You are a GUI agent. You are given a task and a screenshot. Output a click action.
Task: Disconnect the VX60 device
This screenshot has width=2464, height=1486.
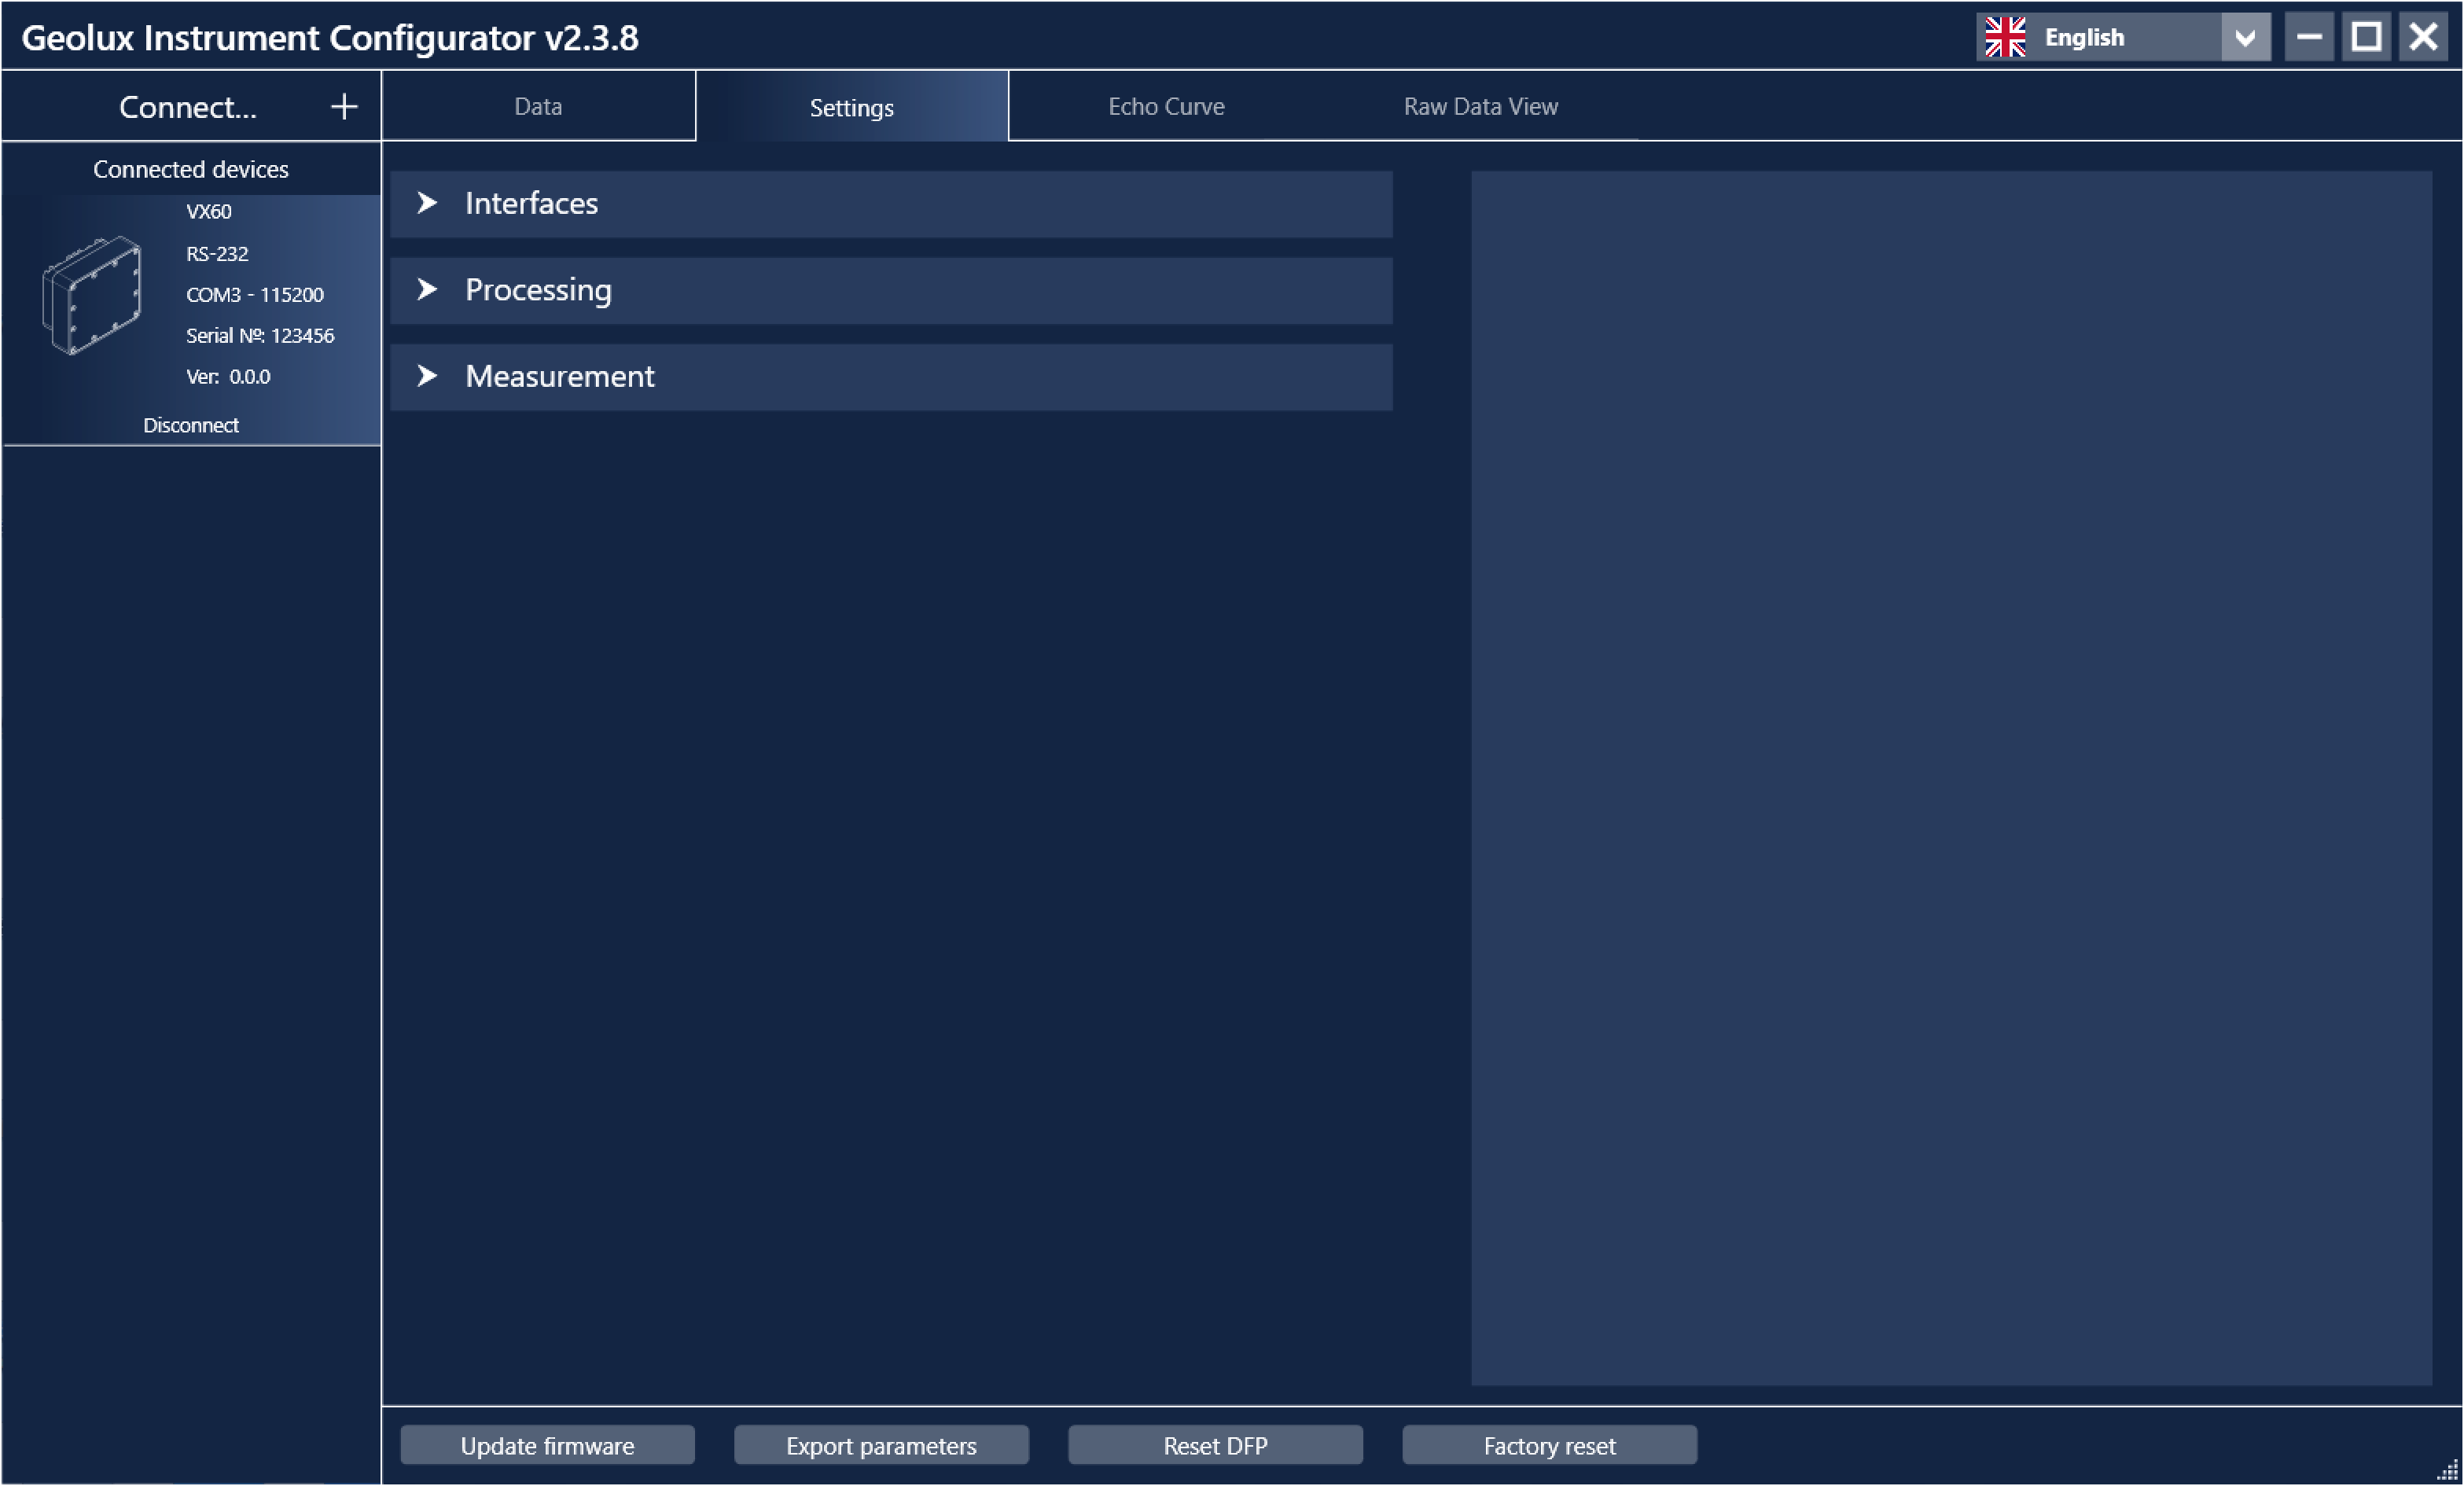tap(190, 425)
